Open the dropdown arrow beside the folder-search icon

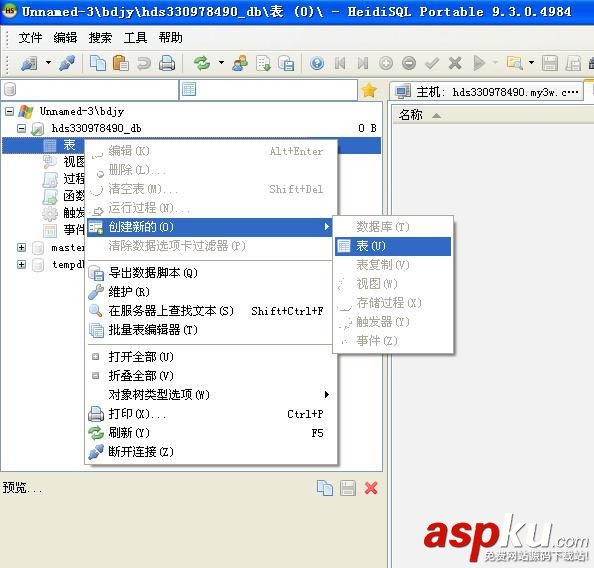click(531, 62)
